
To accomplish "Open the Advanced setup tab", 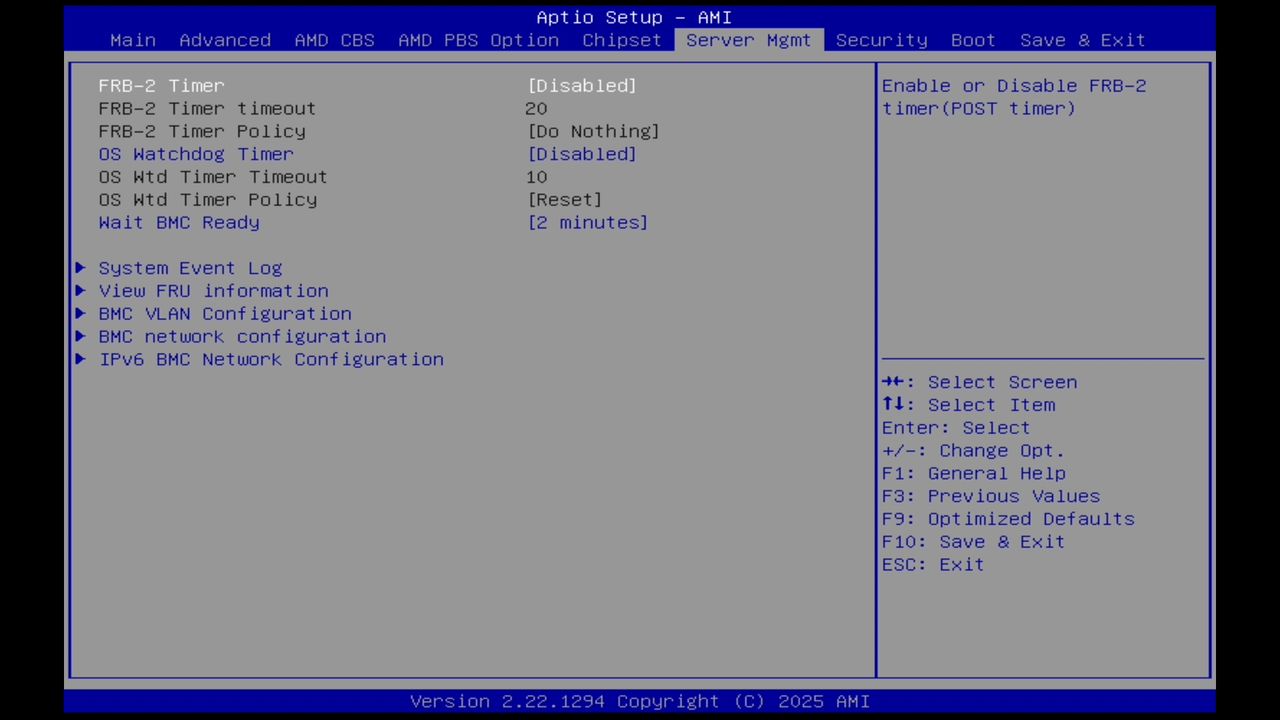I will coord(225,40).
